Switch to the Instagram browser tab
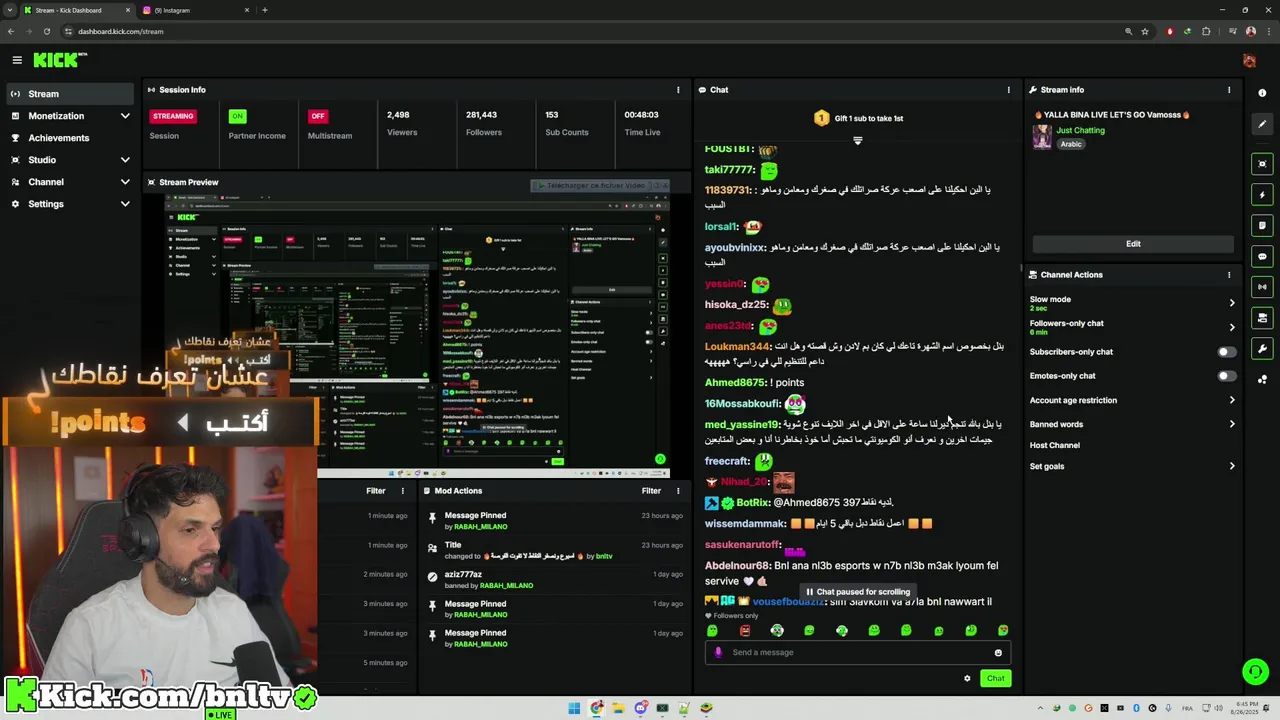The image size is (1280, 720). click(196, 10)
